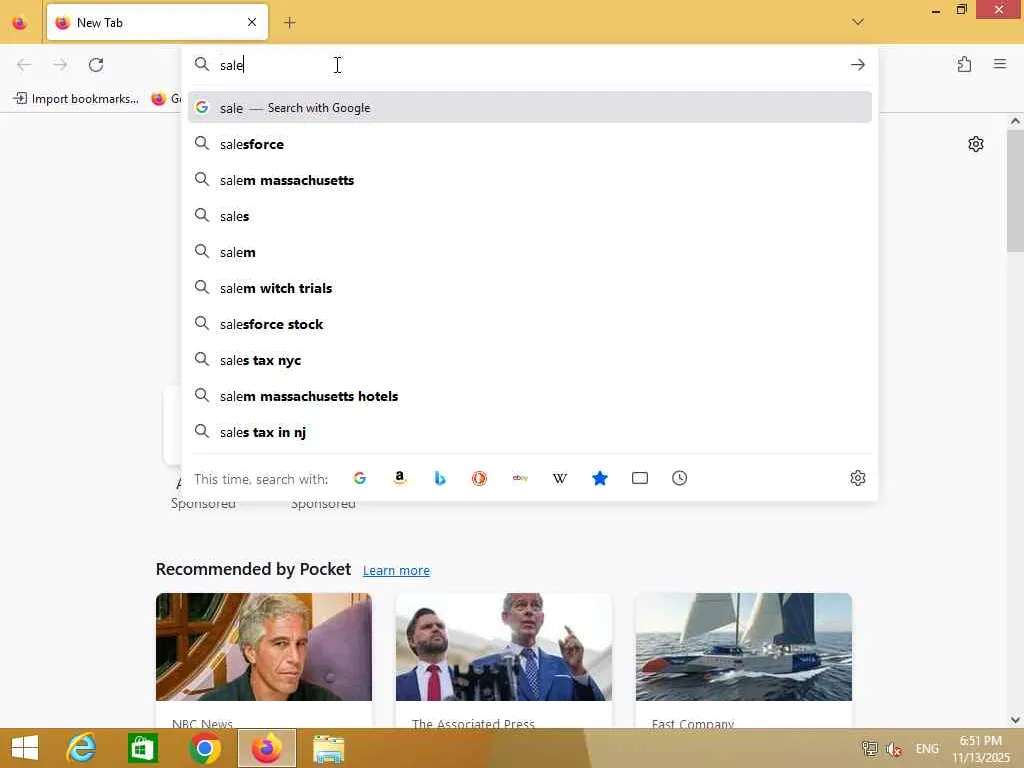Select the New Tab tab

tap(157, 22)
